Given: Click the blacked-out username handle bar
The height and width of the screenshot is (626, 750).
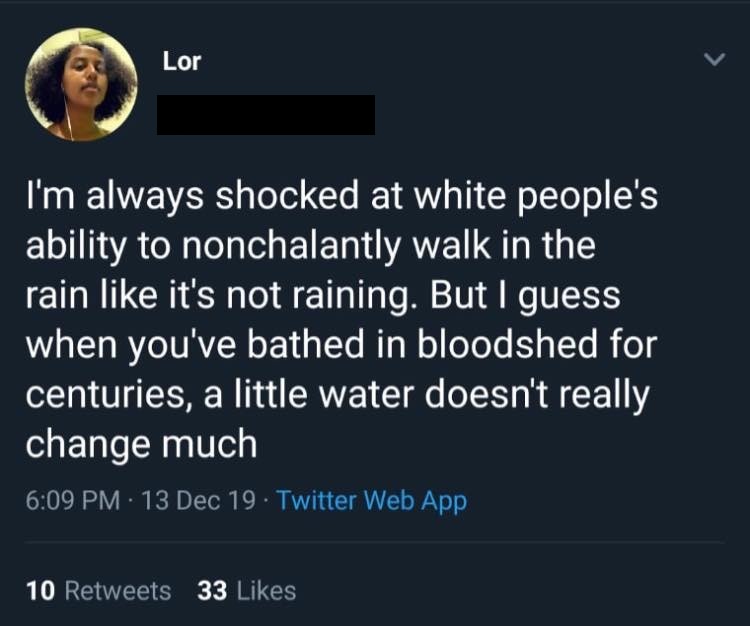Looking at the screenshot, I should (x=266, y=115).
